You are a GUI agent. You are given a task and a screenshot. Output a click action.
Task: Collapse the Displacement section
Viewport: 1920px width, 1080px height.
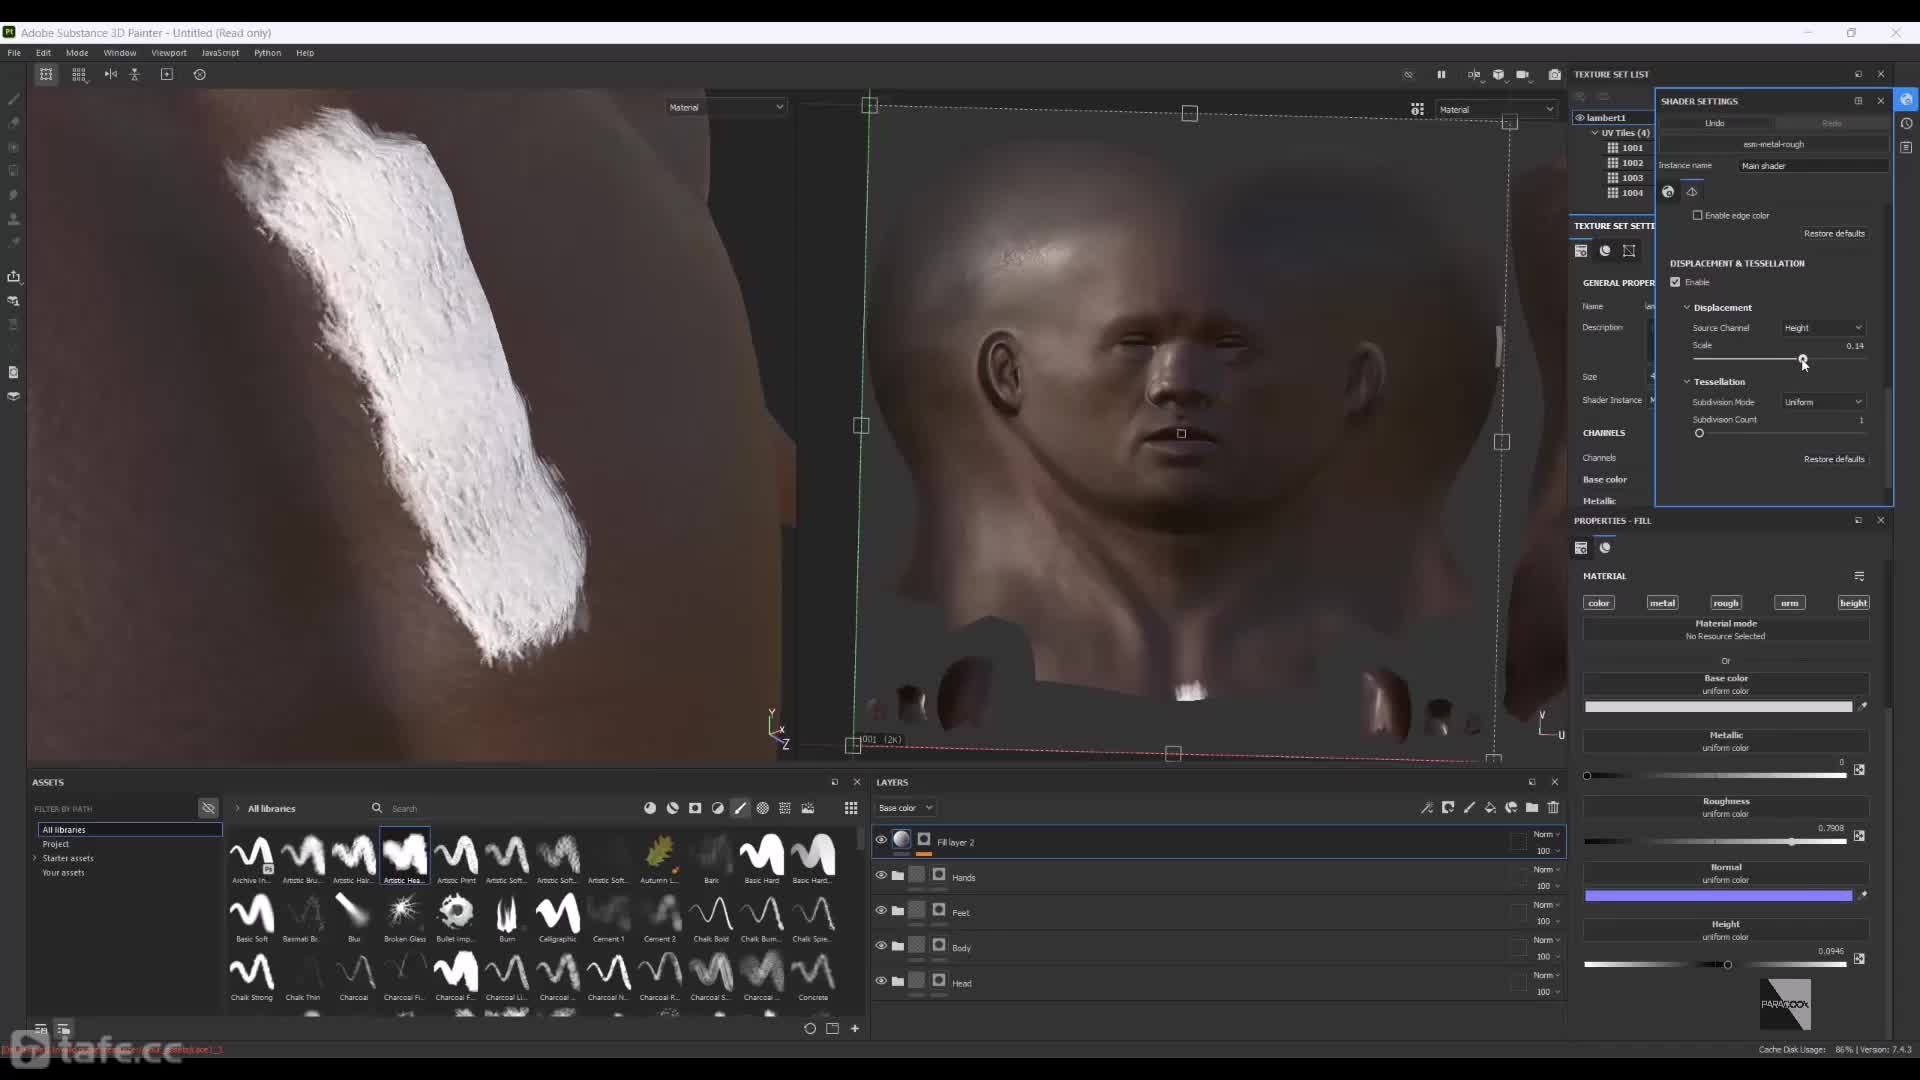pos(1687,308)
